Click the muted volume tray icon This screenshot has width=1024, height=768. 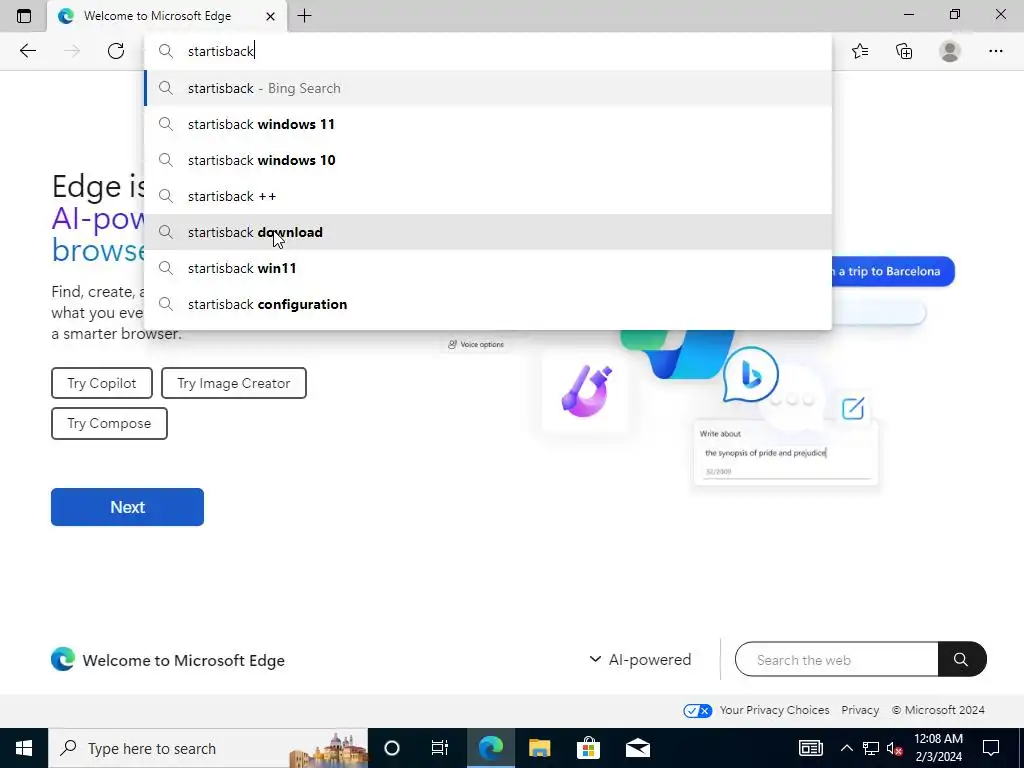tap(895, 748)
